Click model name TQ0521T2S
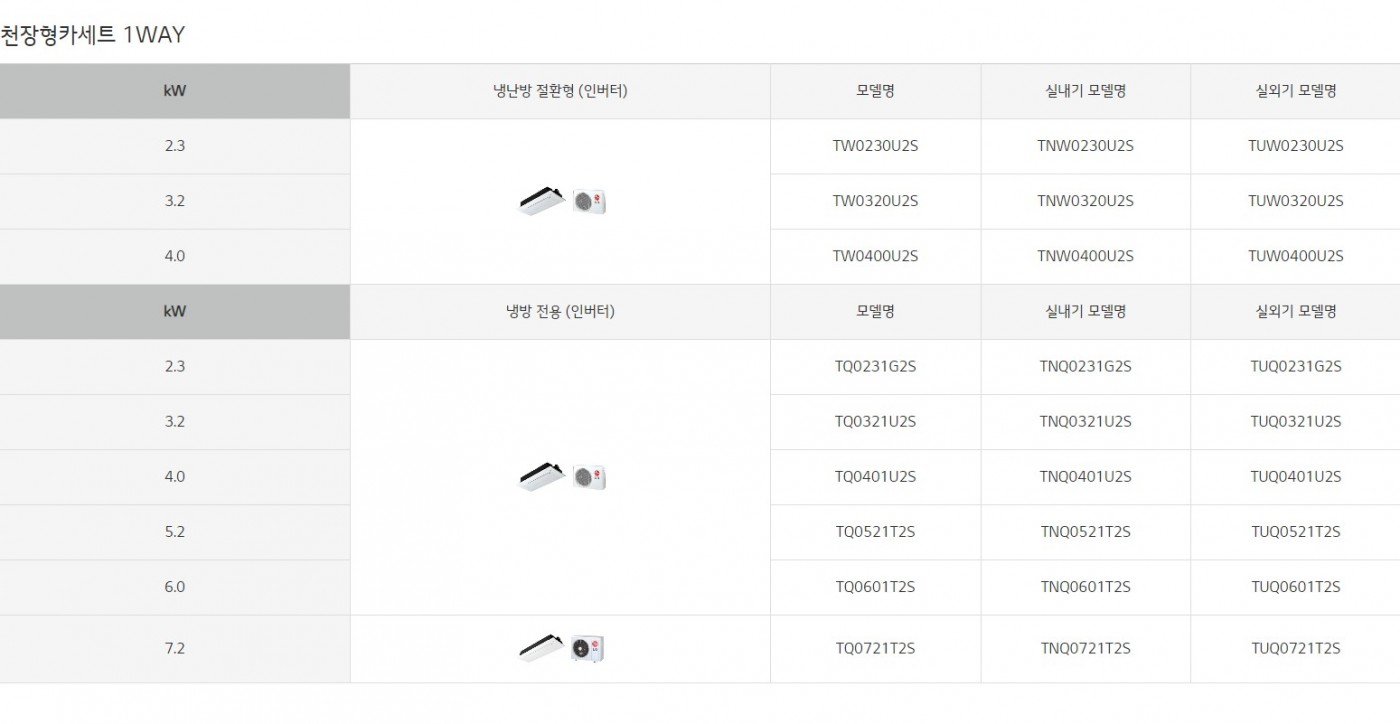The height and width of the screenshot is (724, 1400). tap(875, 531)
